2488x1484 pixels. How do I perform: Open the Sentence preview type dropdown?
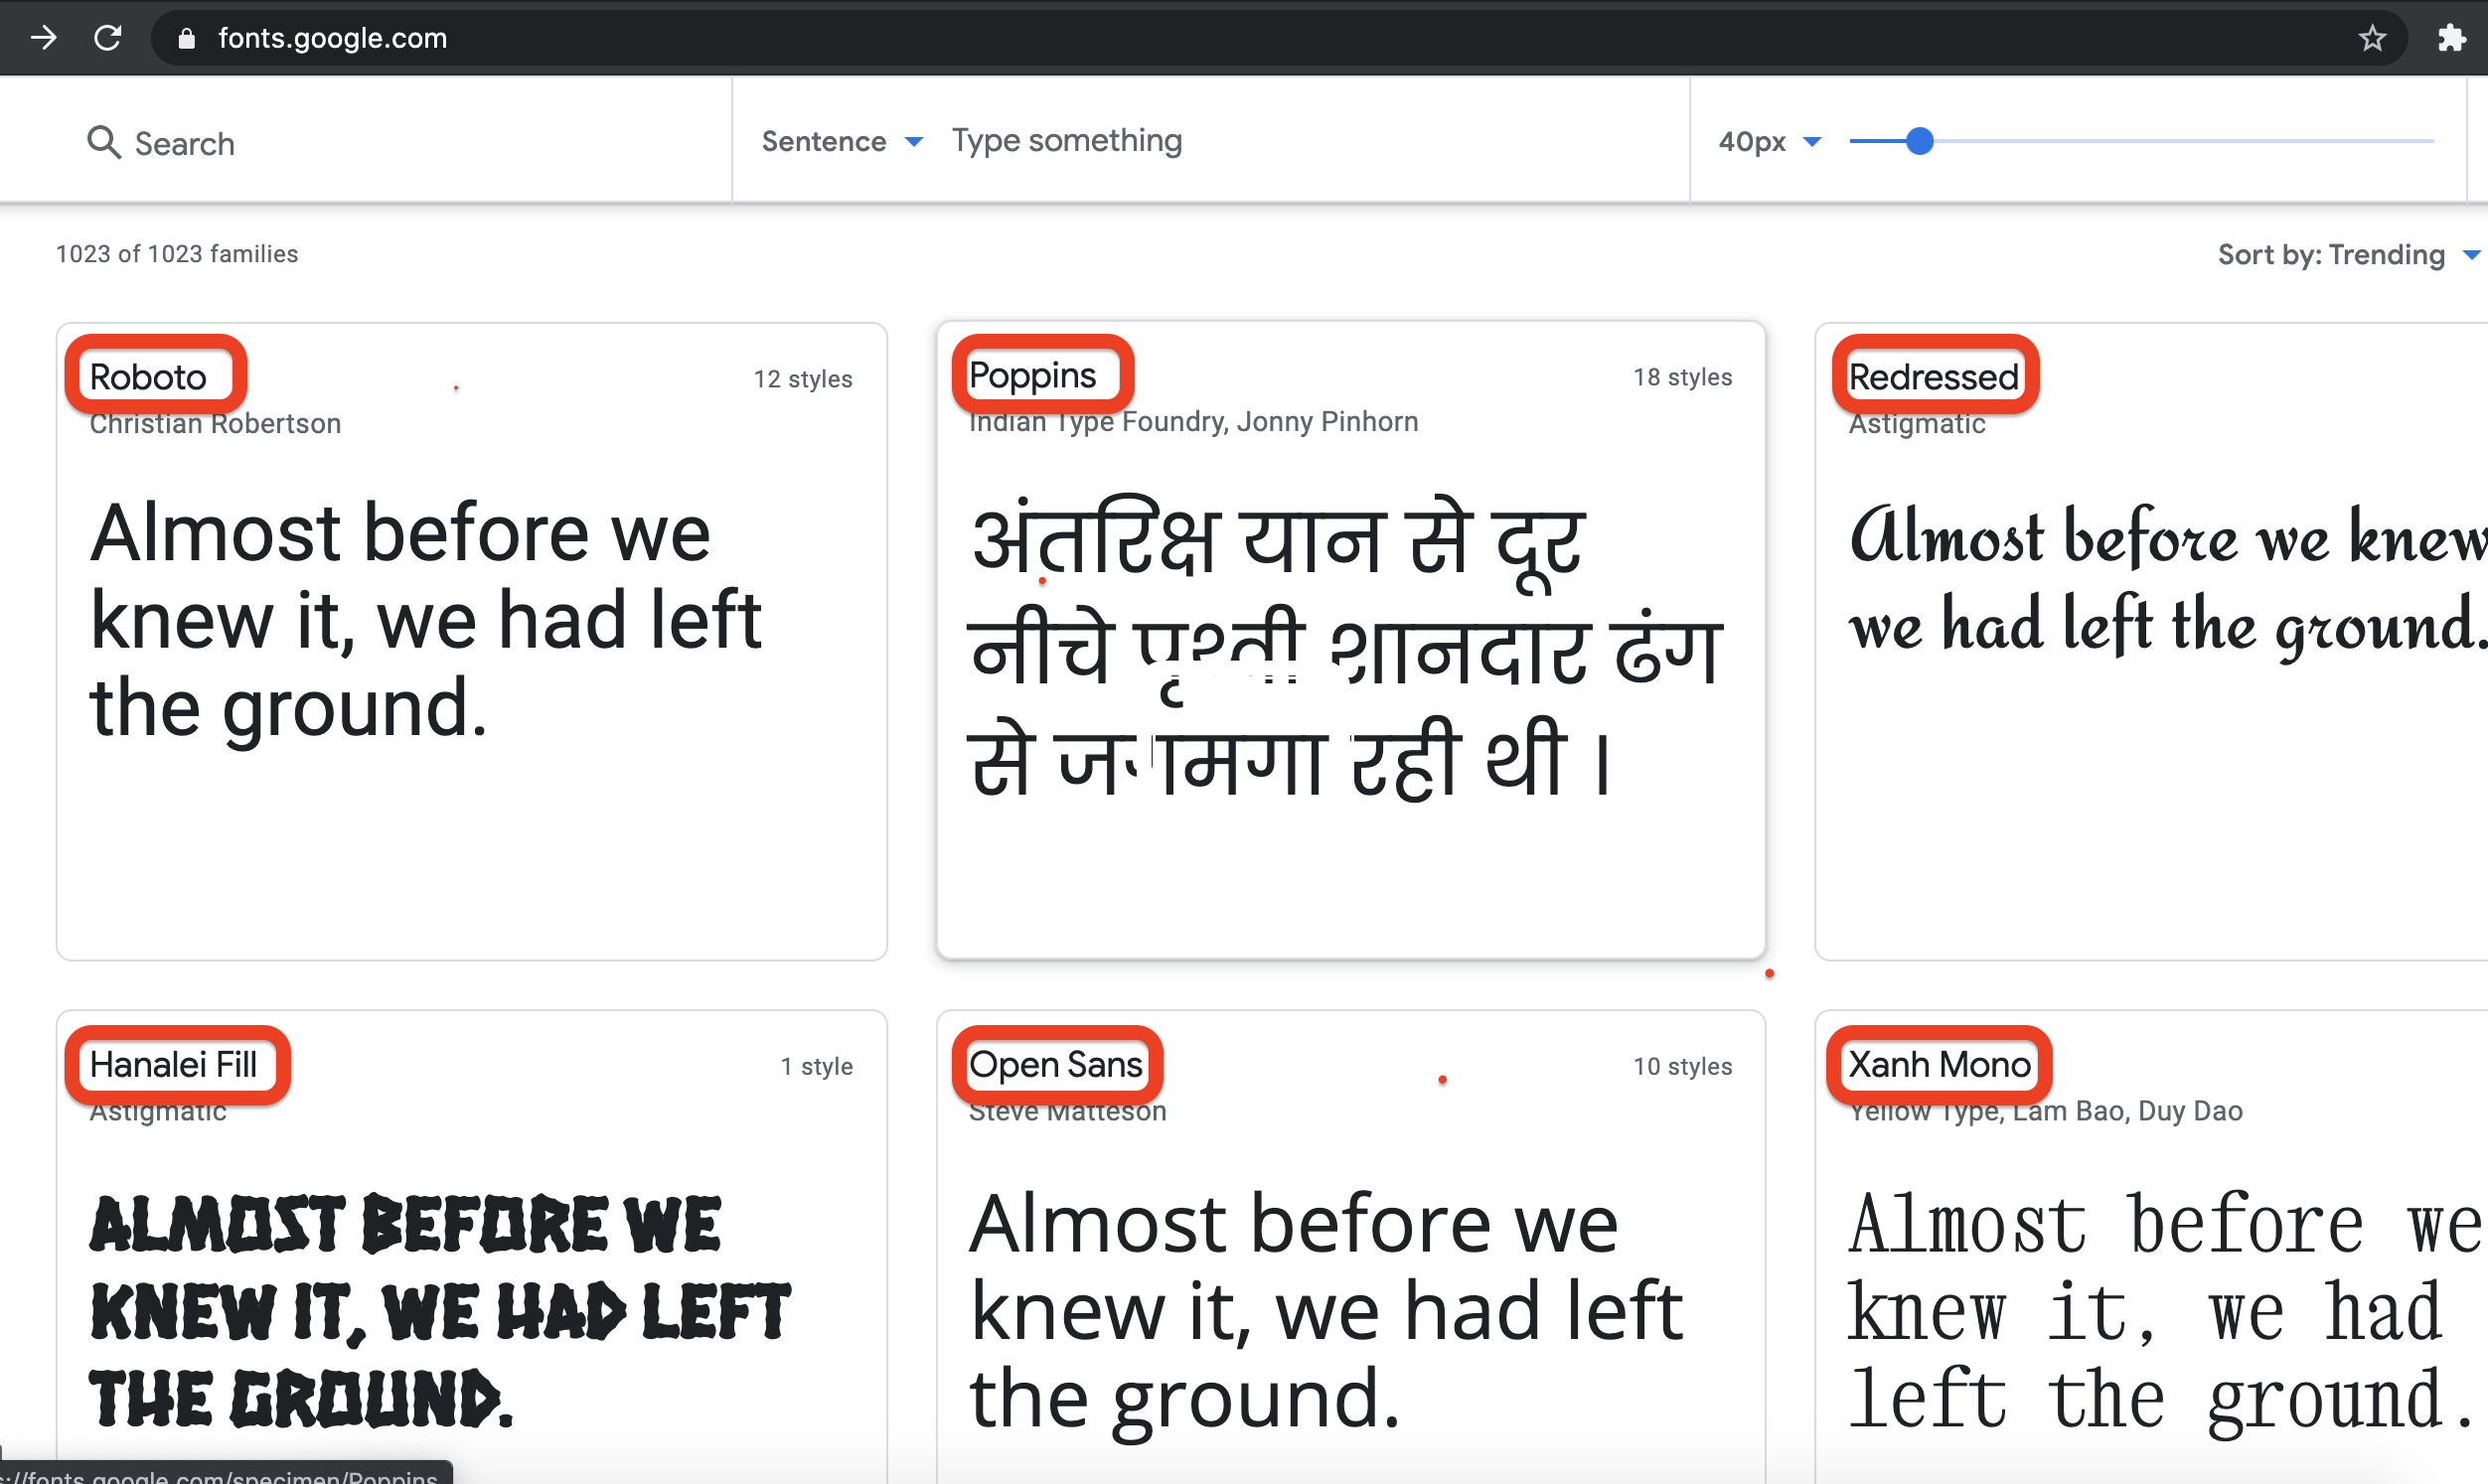[842, 141]
